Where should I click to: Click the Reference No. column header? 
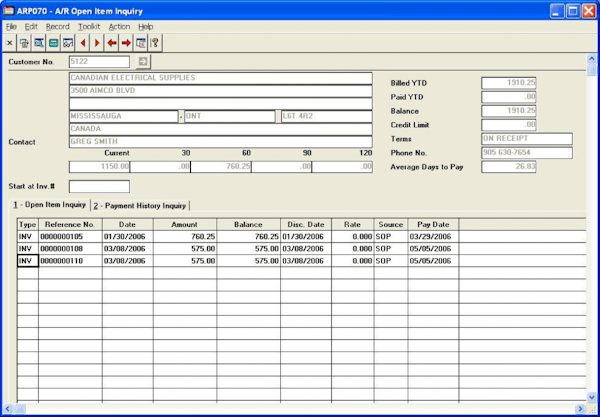70,225
